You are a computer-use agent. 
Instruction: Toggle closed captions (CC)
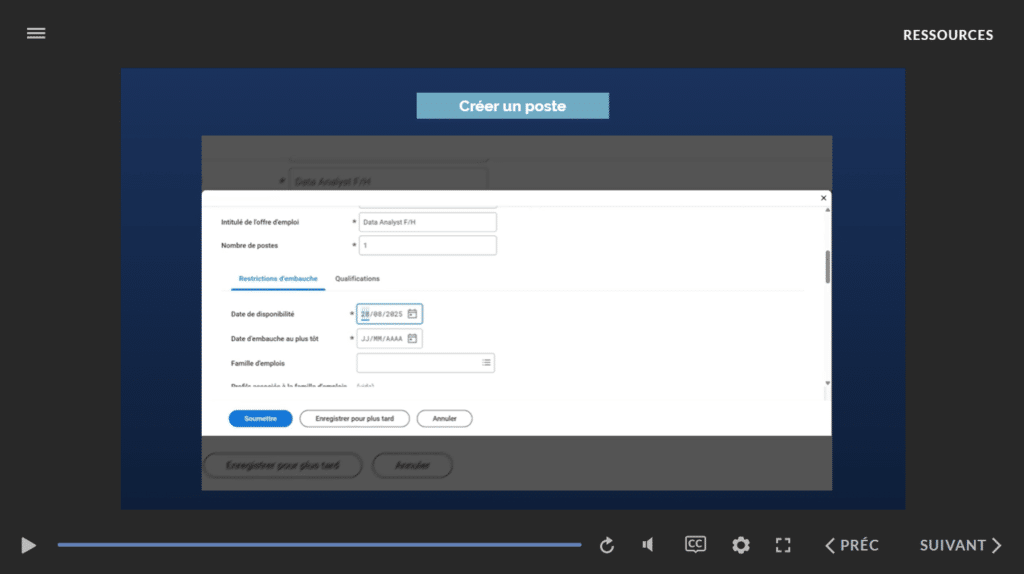(x=695, y=544)
